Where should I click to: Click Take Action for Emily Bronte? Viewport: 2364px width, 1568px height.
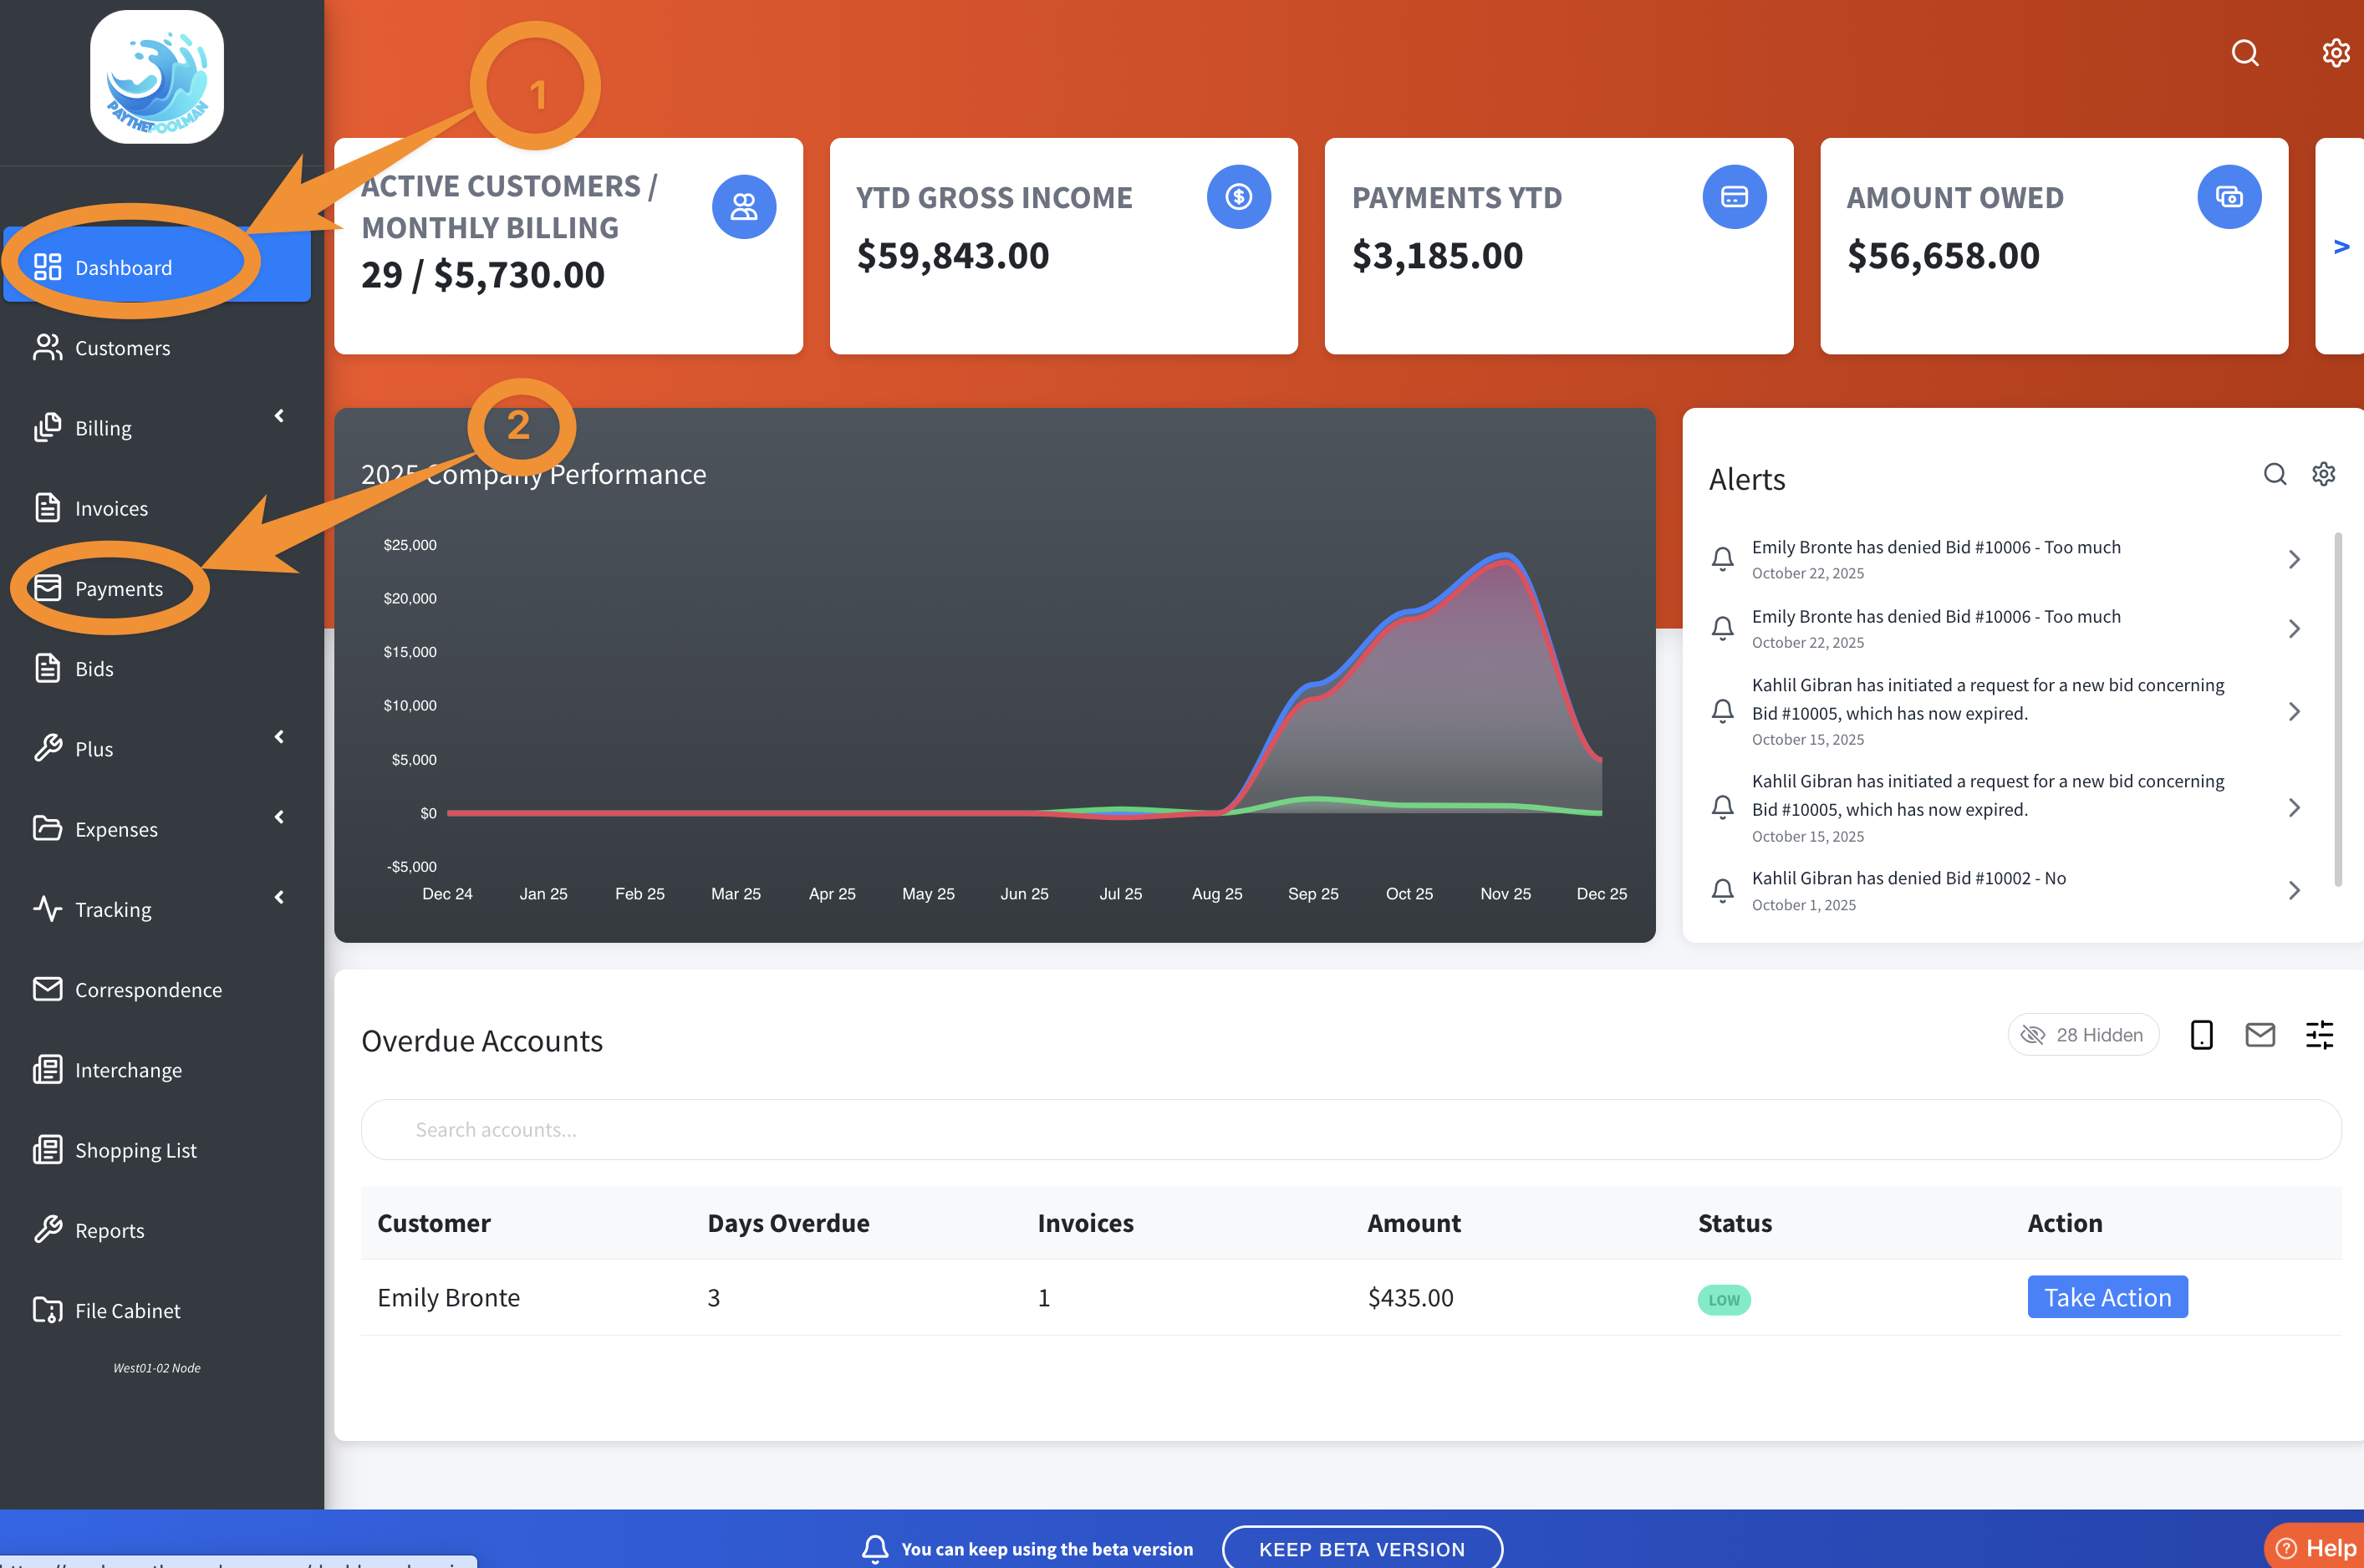[x=2107, y=1297]
